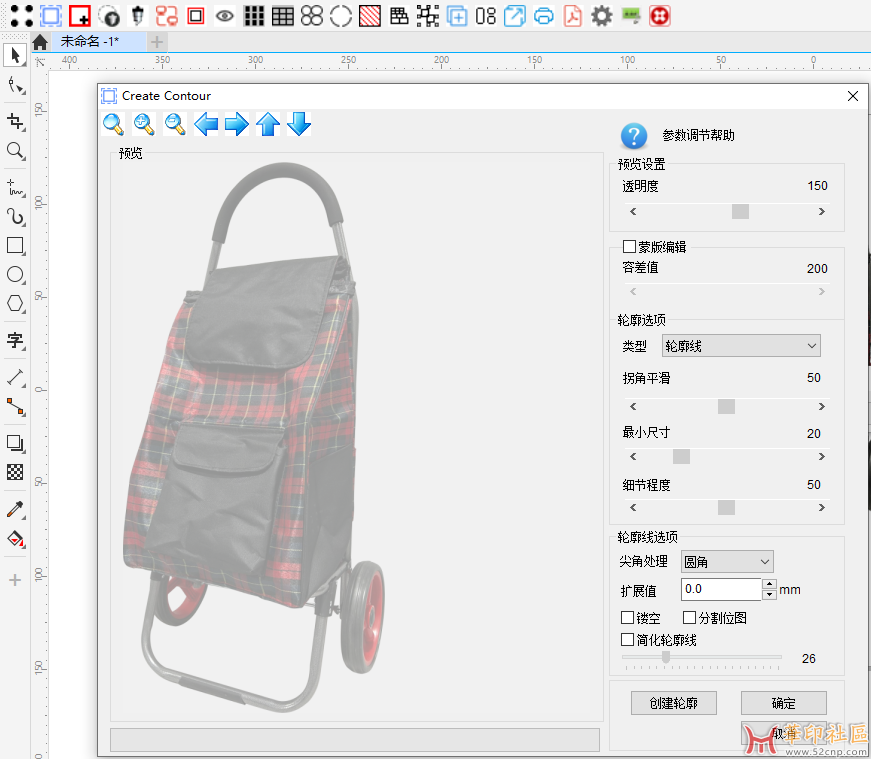
Task: Click the right arrow of 拐角平滑 slider
Action: (822, 407)
